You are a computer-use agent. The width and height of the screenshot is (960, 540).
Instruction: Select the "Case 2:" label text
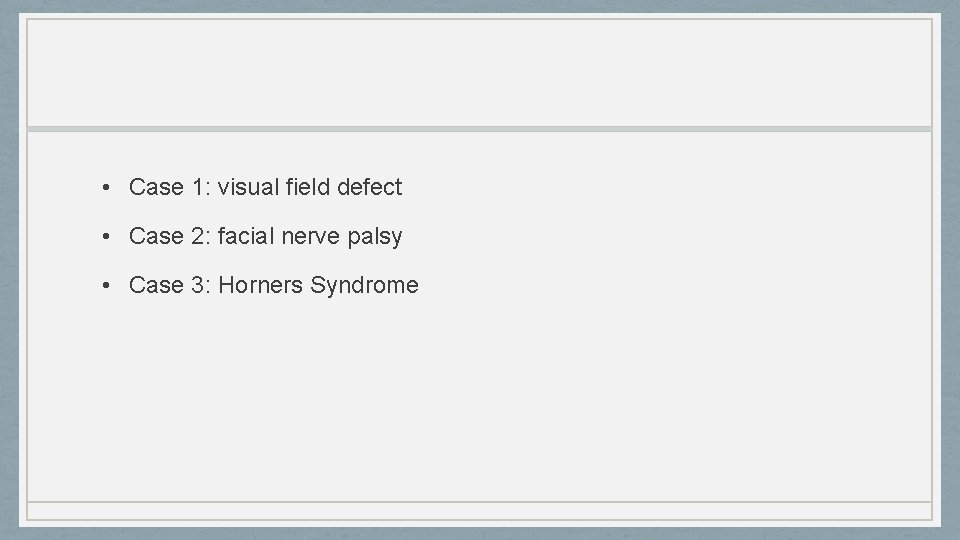(x=170, y=236)
